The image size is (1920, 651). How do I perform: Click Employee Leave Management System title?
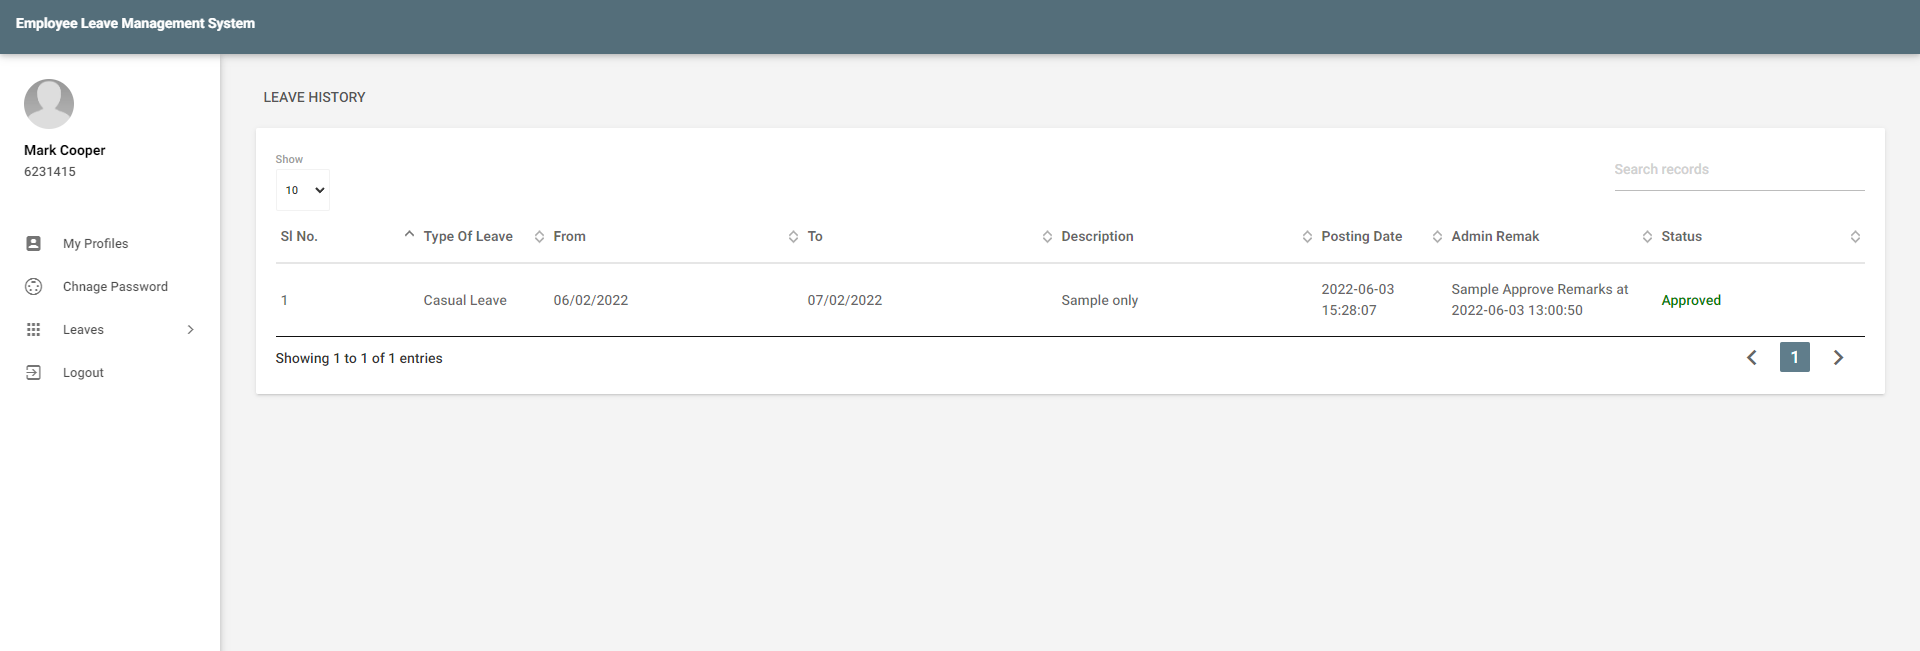[x=135, y=23]
